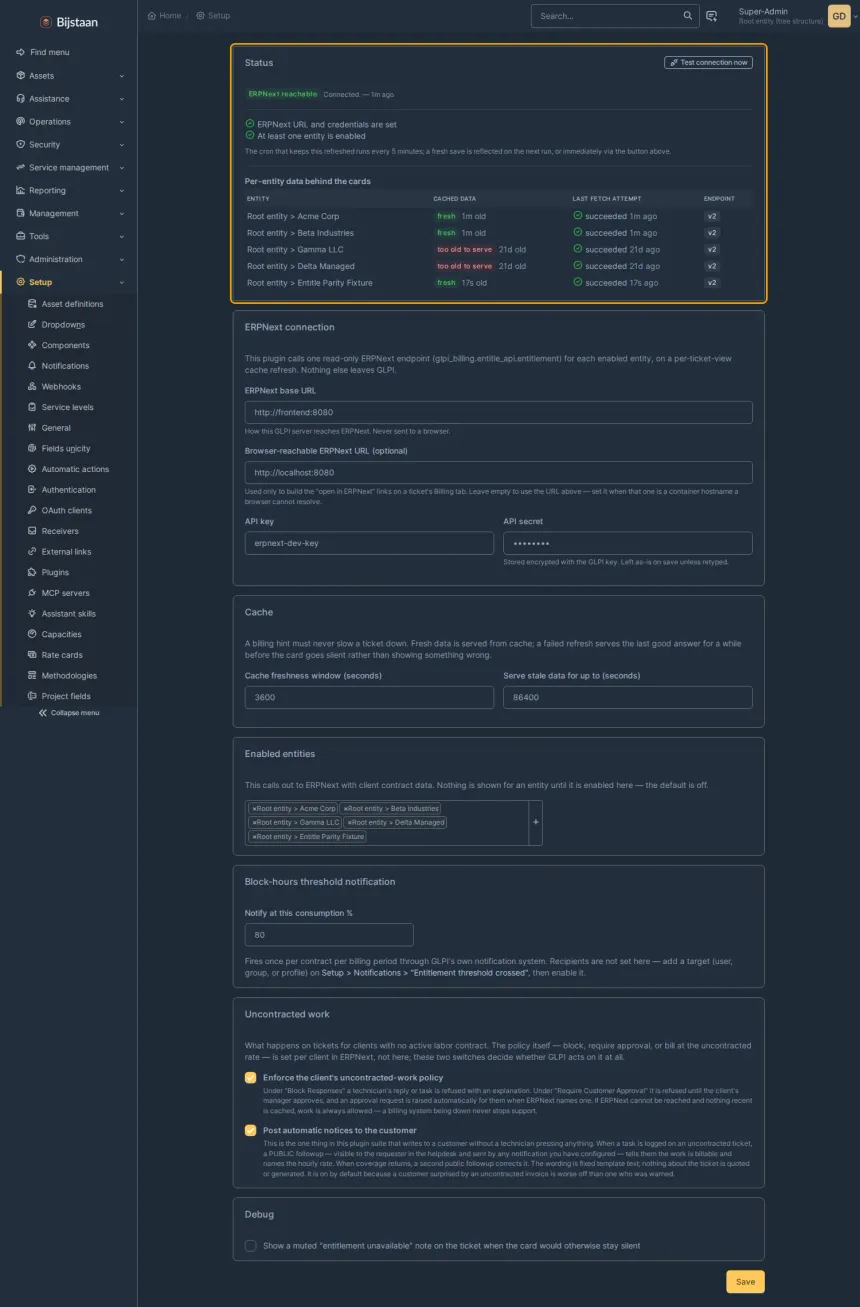
Task: Click the 'ERPNext reachable' status badge
Action: (283, 94)
